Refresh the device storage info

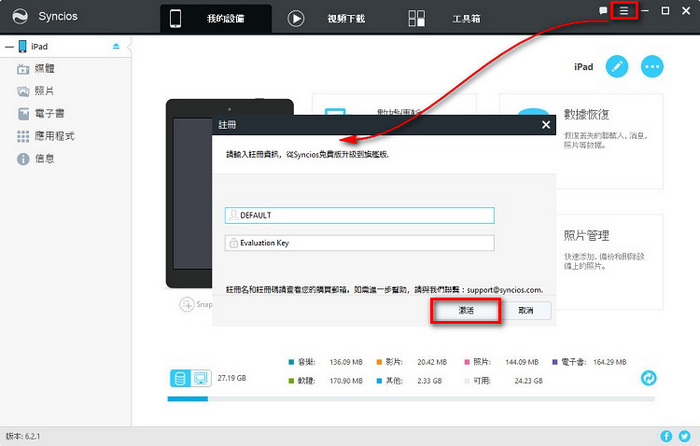[x=648, y=378]
